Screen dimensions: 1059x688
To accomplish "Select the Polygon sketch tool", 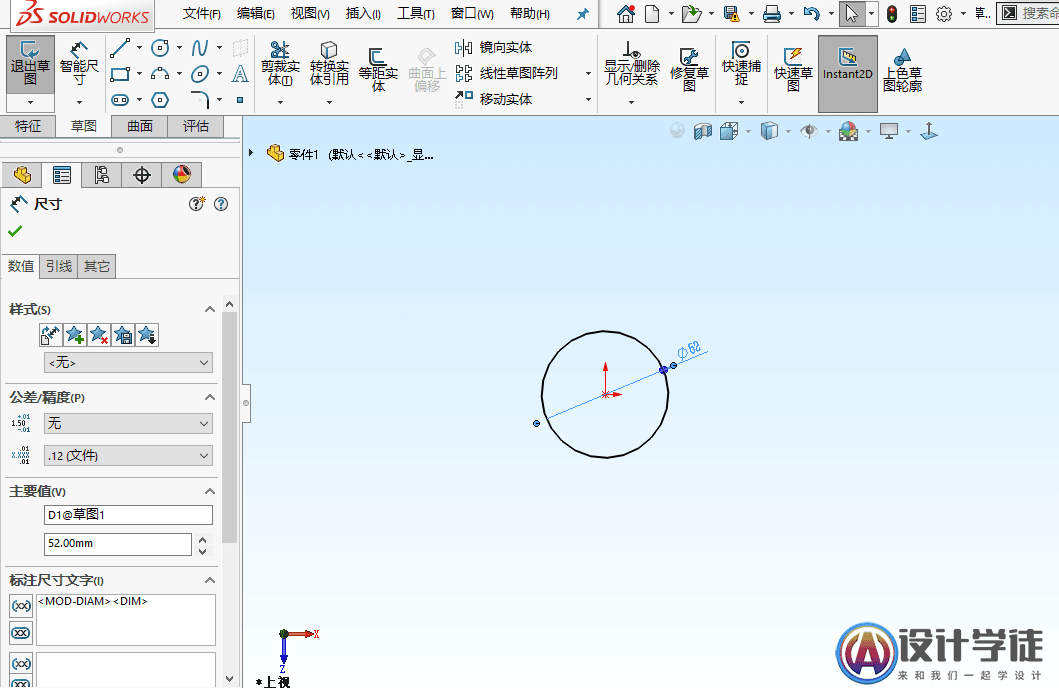I will point(160,100).
